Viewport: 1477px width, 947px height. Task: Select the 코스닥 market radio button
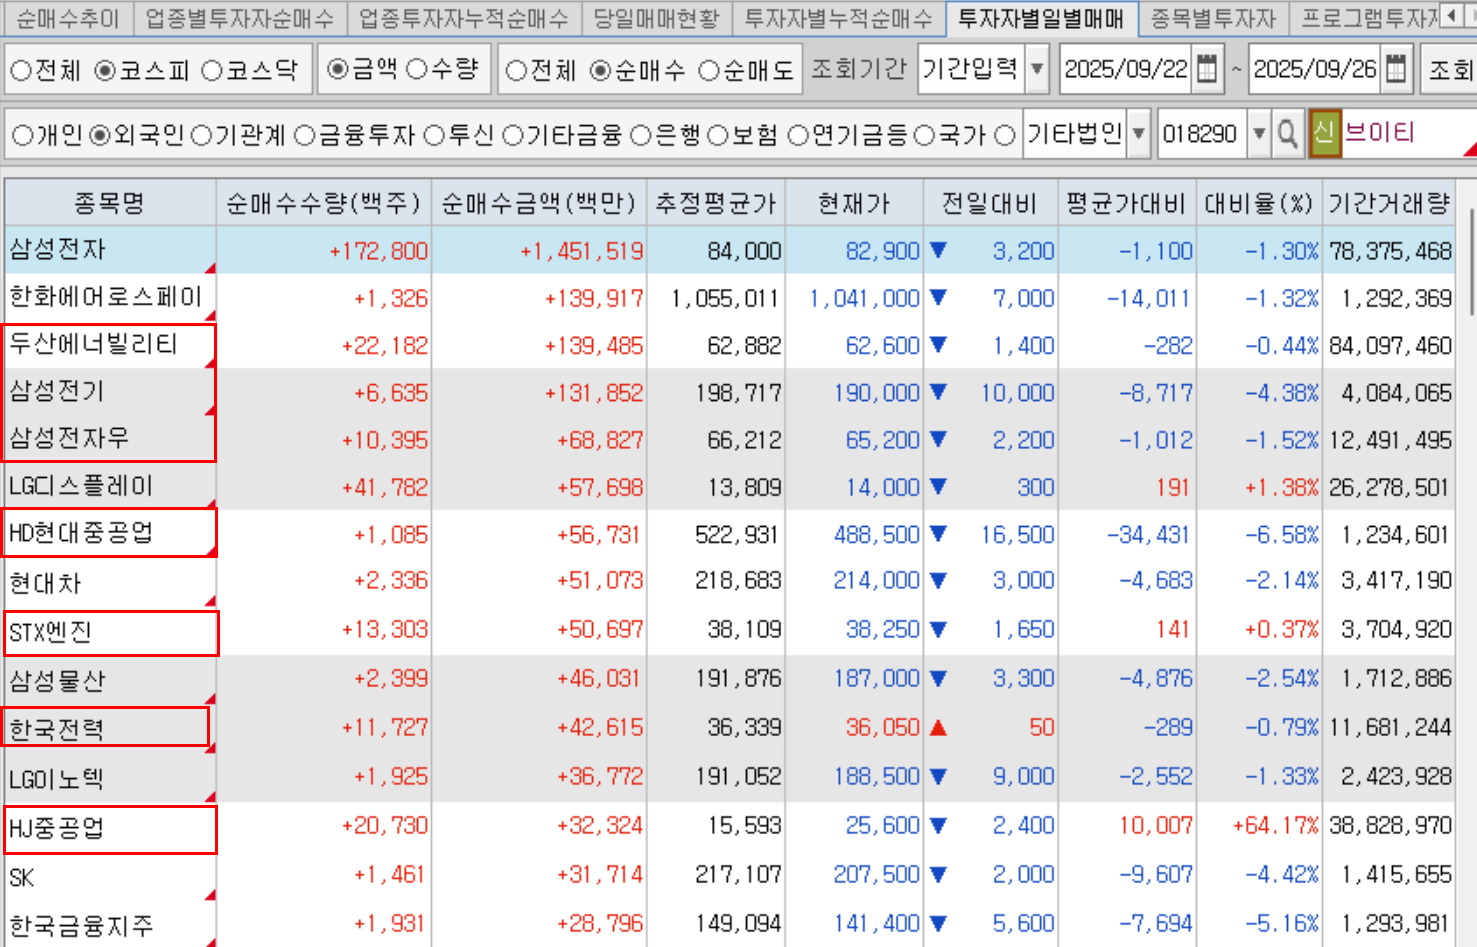pyautogui.click(x=212, y=70)
